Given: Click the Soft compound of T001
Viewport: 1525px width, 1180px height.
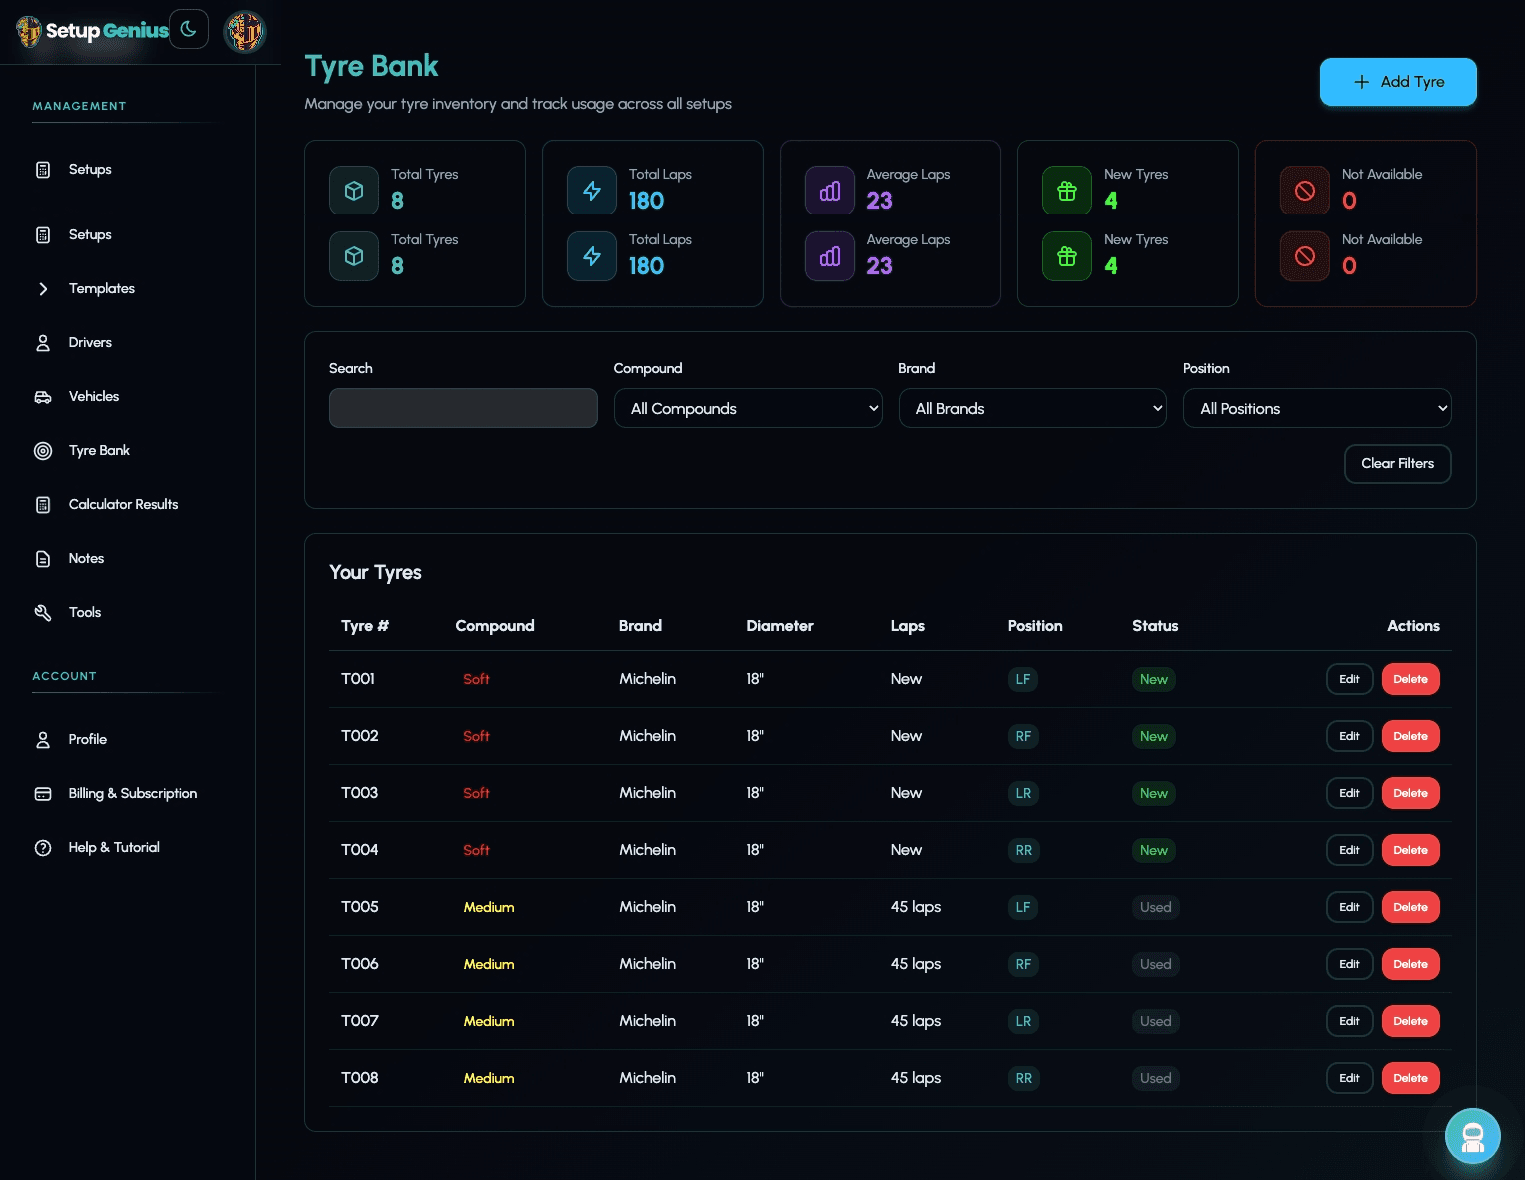Looking at the screenshot, I should click(476, 679).
